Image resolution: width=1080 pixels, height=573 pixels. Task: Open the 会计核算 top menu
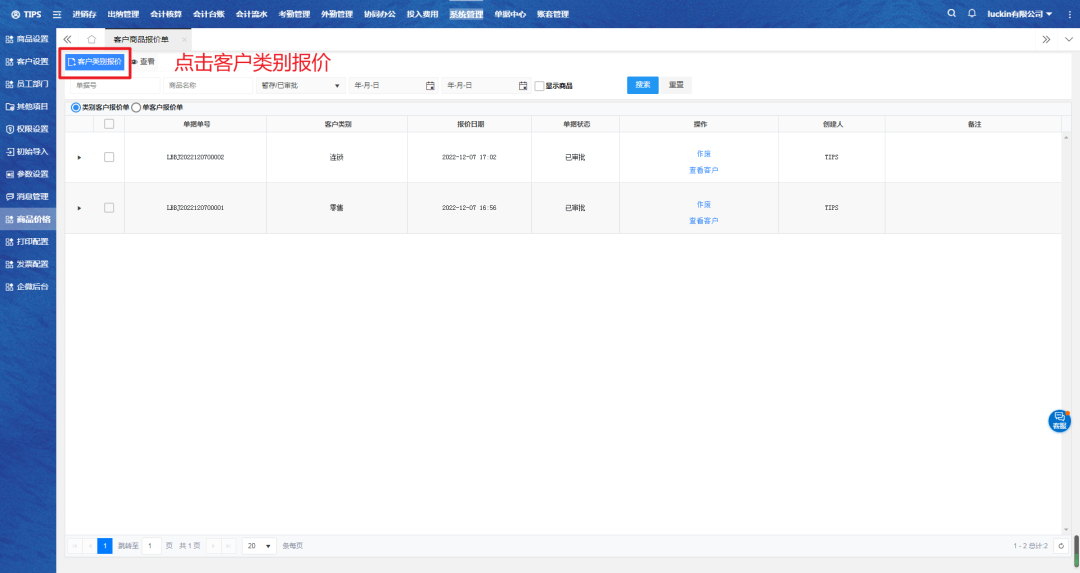coord(166,14)
